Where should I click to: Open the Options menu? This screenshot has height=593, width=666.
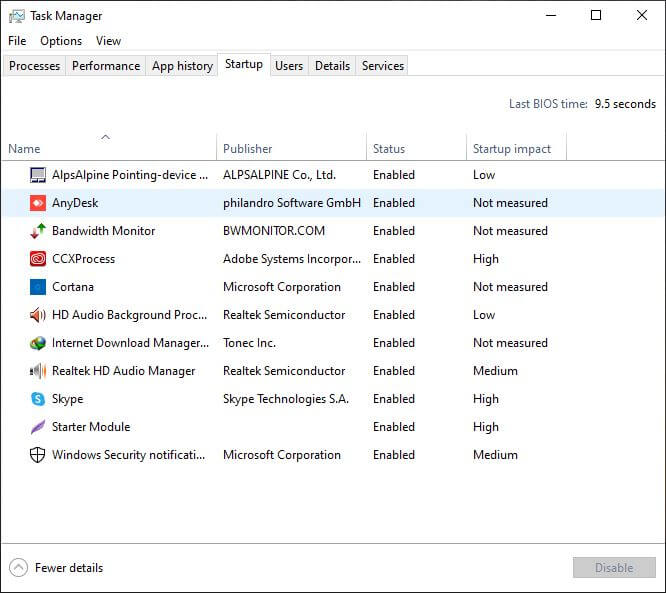tap(61, 41)
